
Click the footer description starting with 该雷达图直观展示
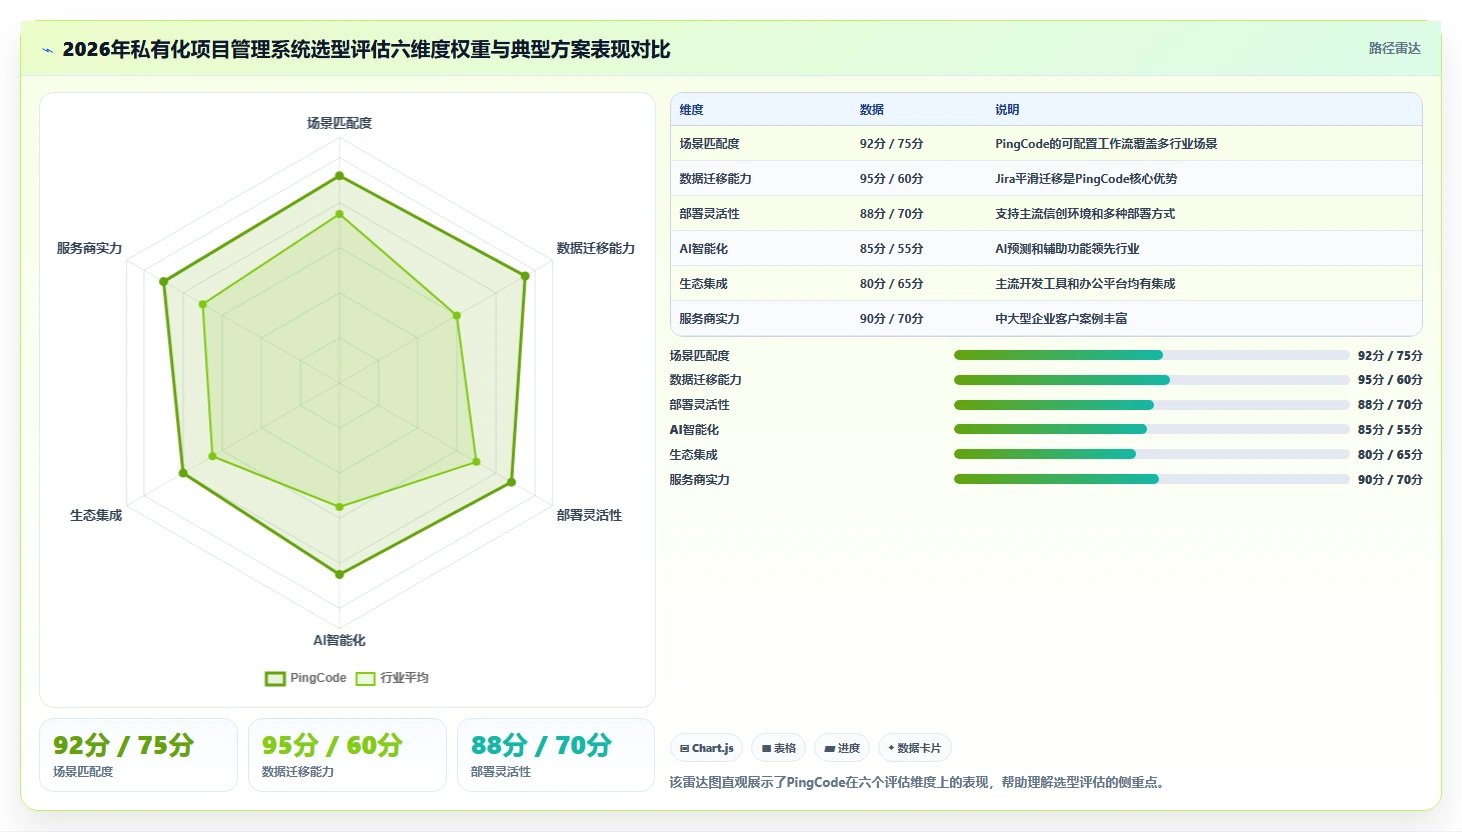pyautogui.click(x=919, y=782)
